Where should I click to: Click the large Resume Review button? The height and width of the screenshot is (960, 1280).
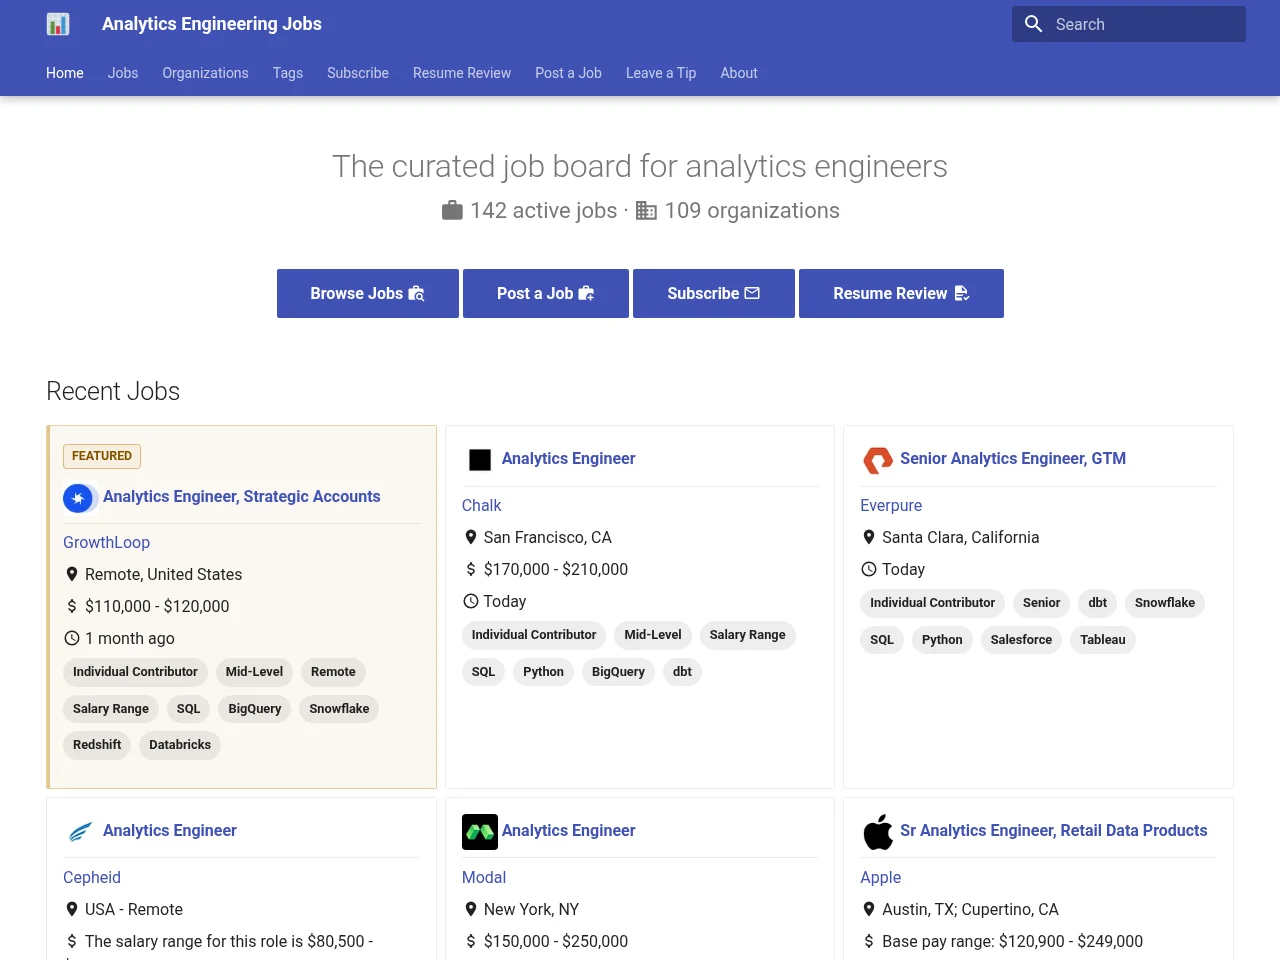[901, 293]
